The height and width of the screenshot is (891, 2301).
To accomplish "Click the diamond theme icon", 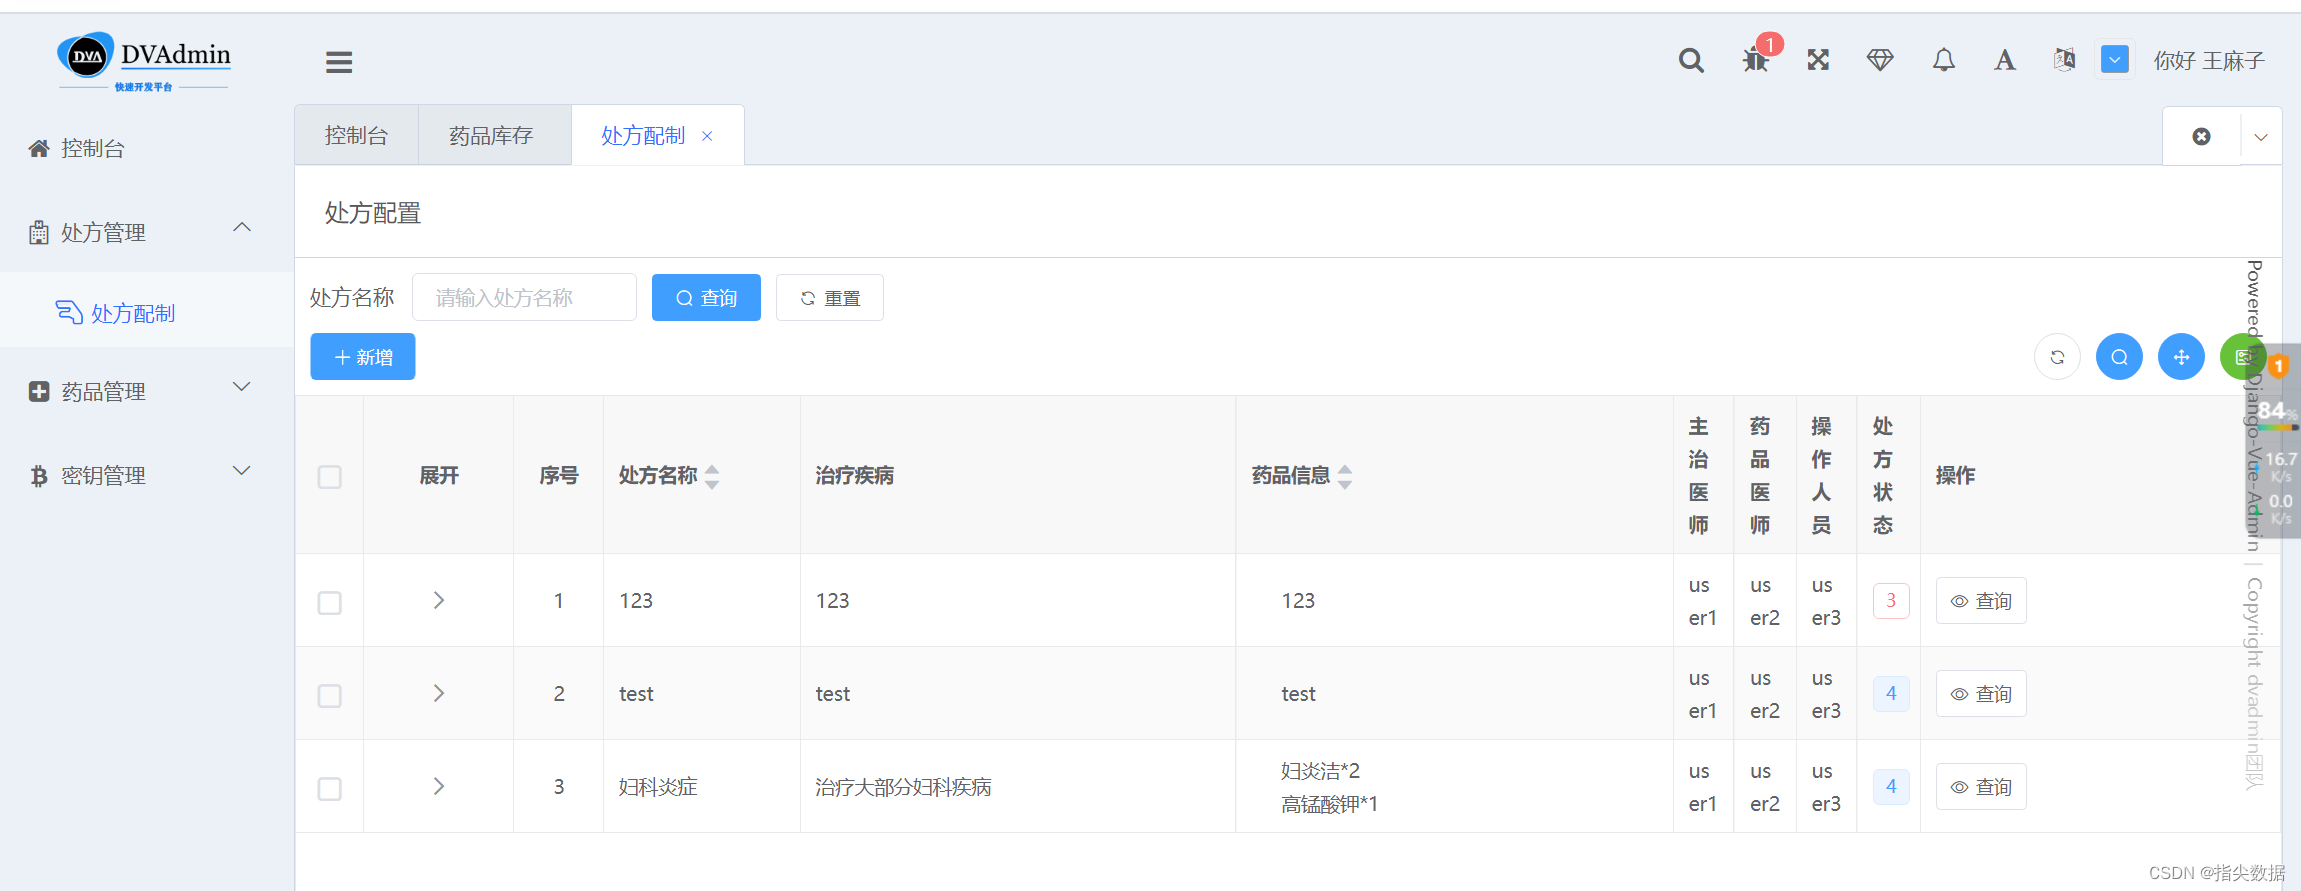I will [x=1880, y=60].
